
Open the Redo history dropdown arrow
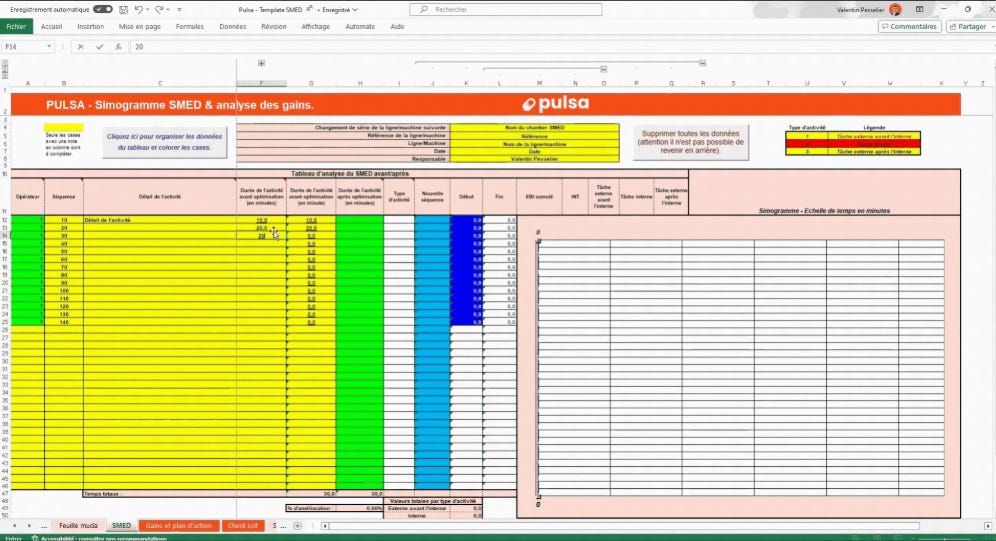pyautogui.click(x=168, y=10)
